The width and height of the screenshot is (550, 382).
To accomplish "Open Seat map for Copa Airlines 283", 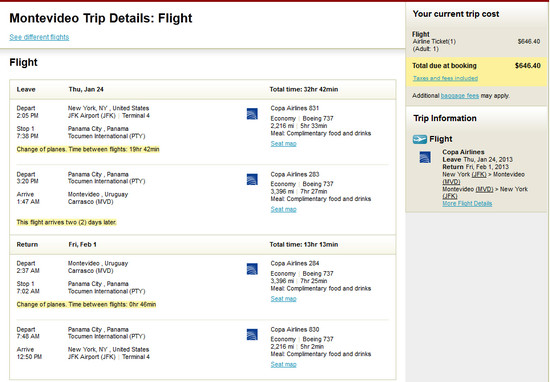I will coord(283,209).
